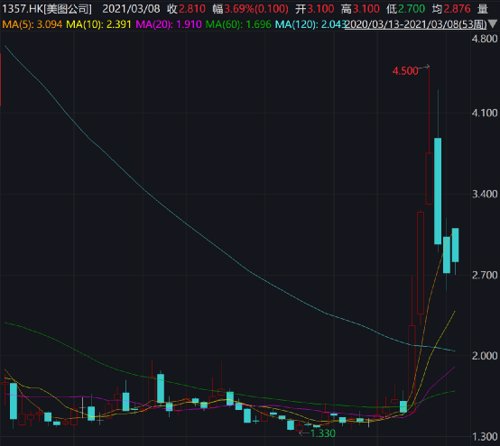
Task: Click the 2021/03/08 date in the header
Action: 131,9
